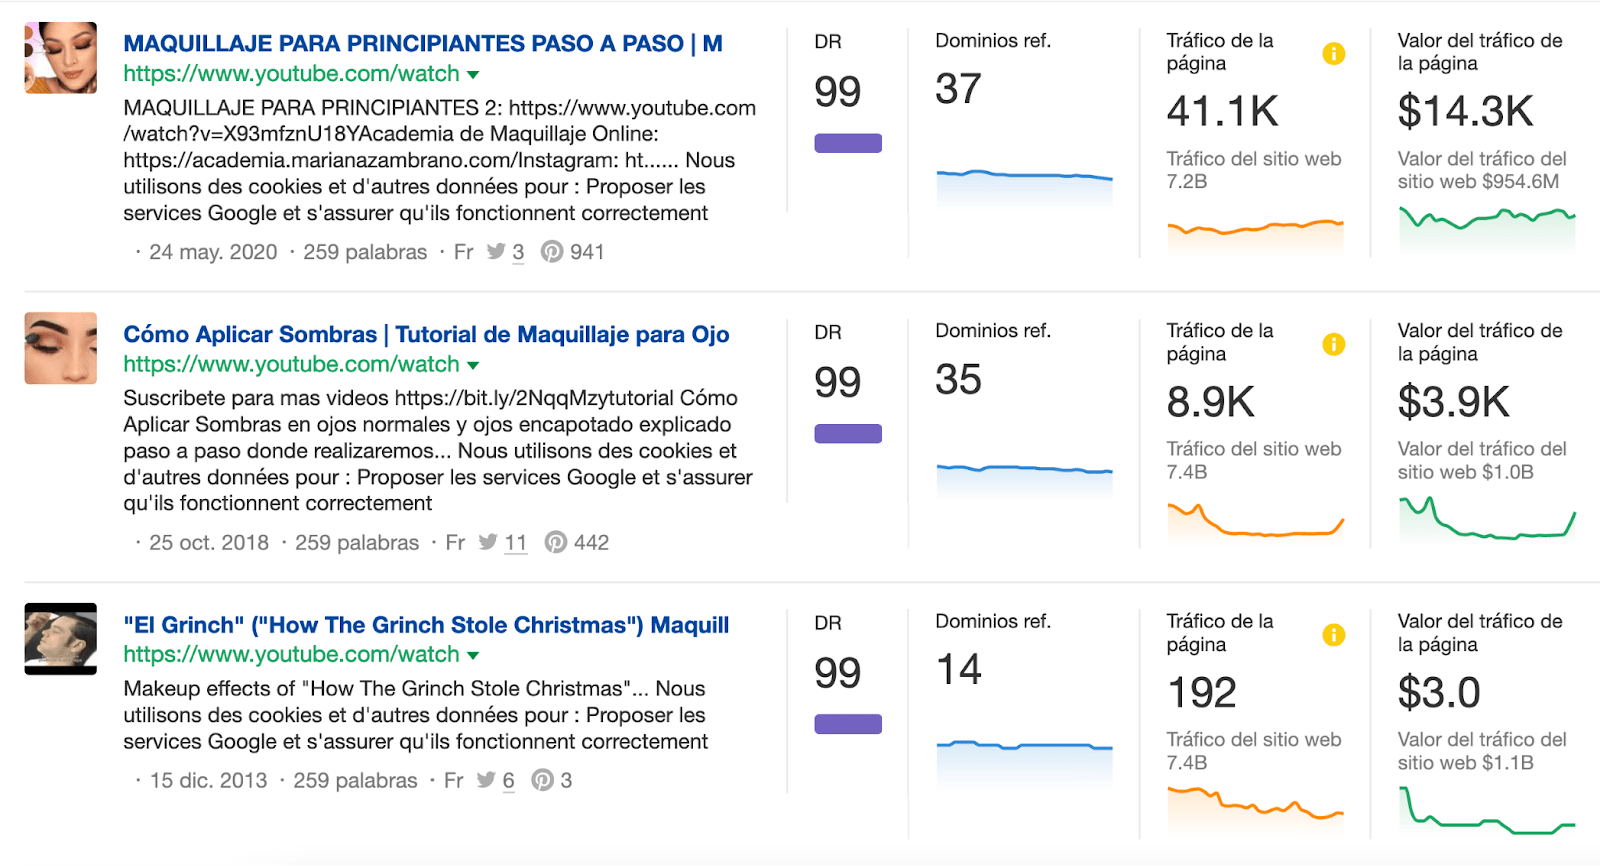
Task: Click Twitter icon in Cómo Aplicar Sombras result
Action: pos(488,542)
